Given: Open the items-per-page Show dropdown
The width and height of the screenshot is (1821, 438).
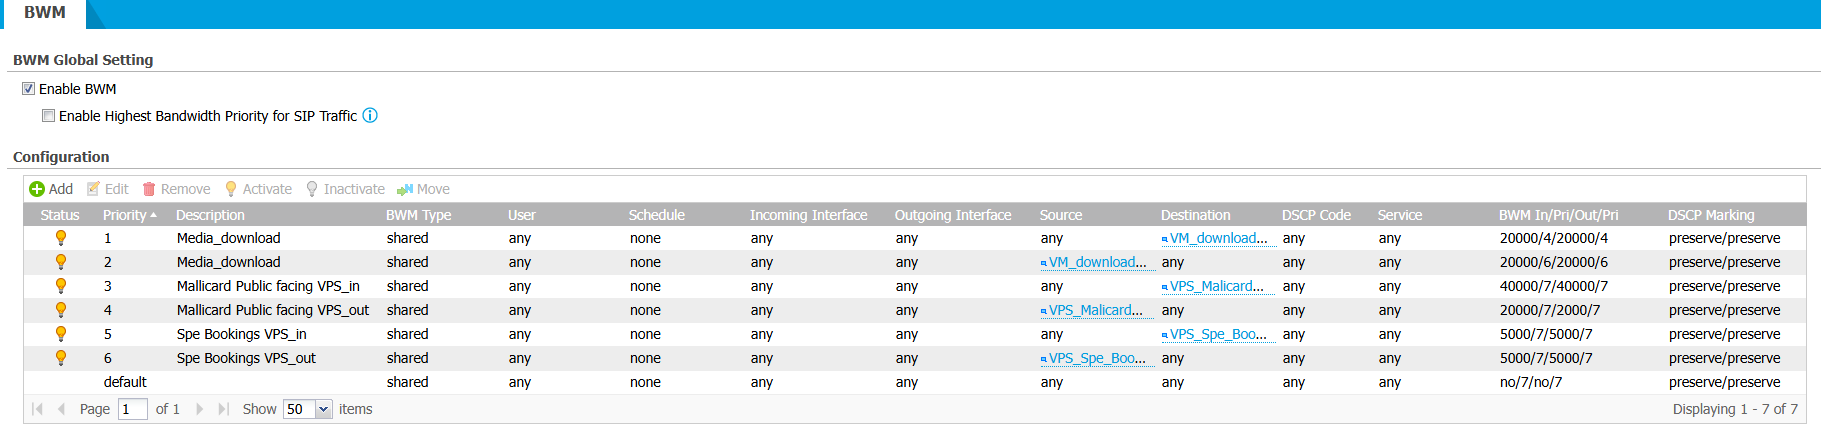Looking at the screenshot, I should point(323,409).
